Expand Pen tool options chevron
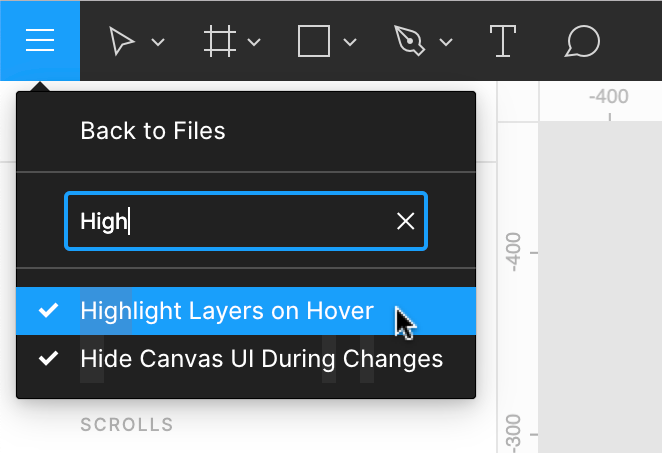 coord(446,42)
